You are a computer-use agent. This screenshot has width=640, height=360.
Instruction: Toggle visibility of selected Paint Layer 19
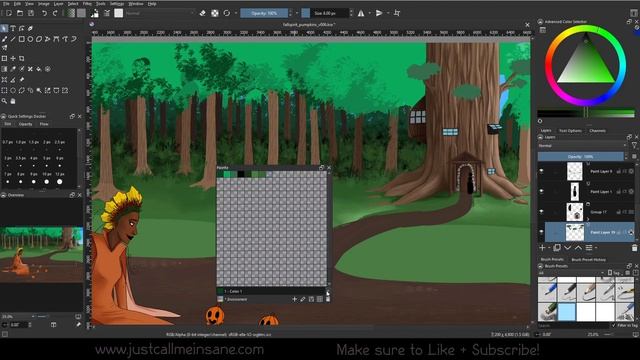tap(542, 232)
